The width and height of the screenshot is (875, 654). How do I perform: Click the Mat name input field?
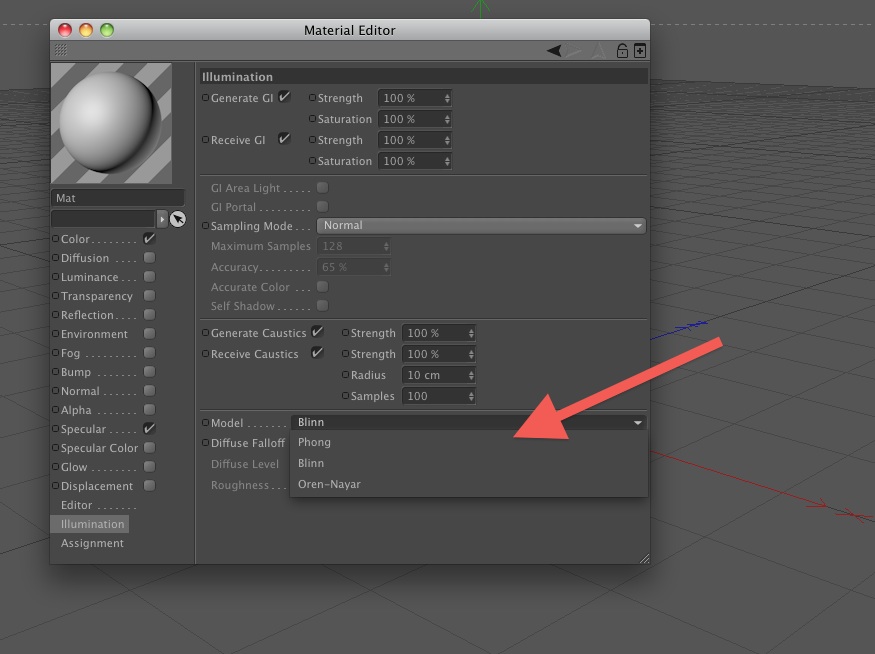[x=118, y=198]
